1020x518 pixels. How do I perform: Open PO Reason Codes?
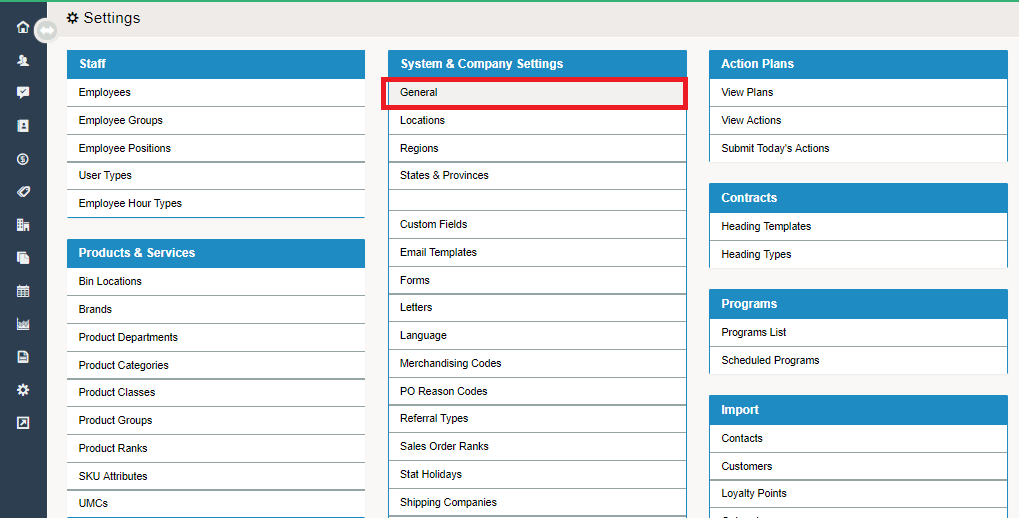537,392
